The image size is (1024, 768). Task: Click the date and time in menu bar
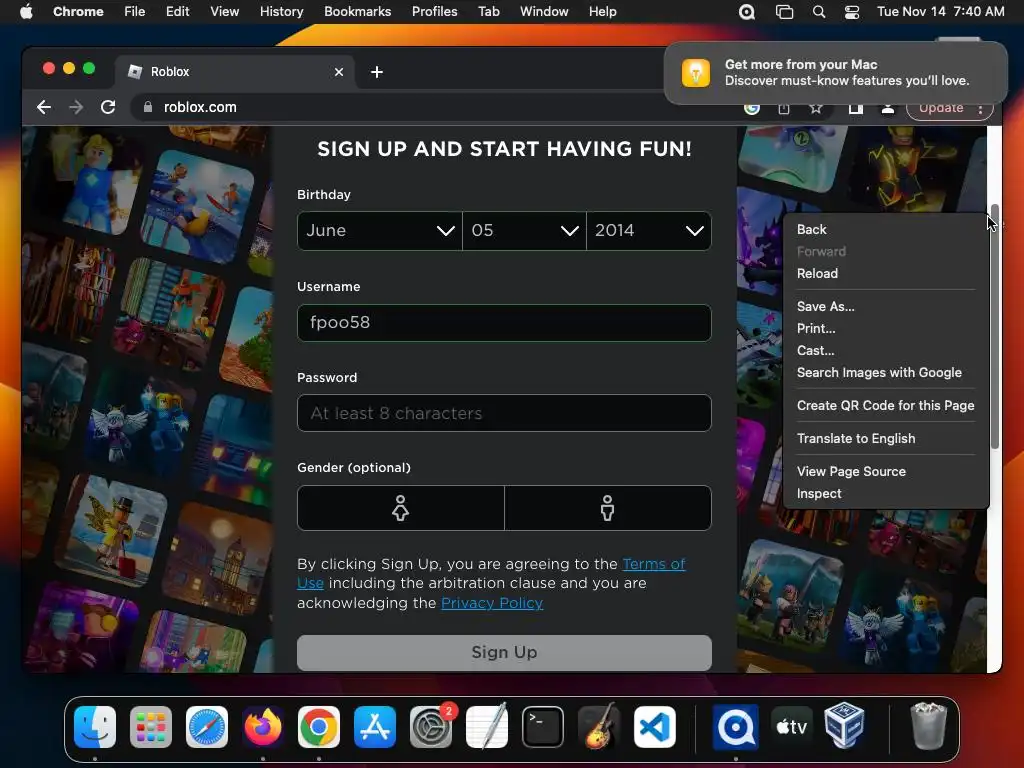940,12
